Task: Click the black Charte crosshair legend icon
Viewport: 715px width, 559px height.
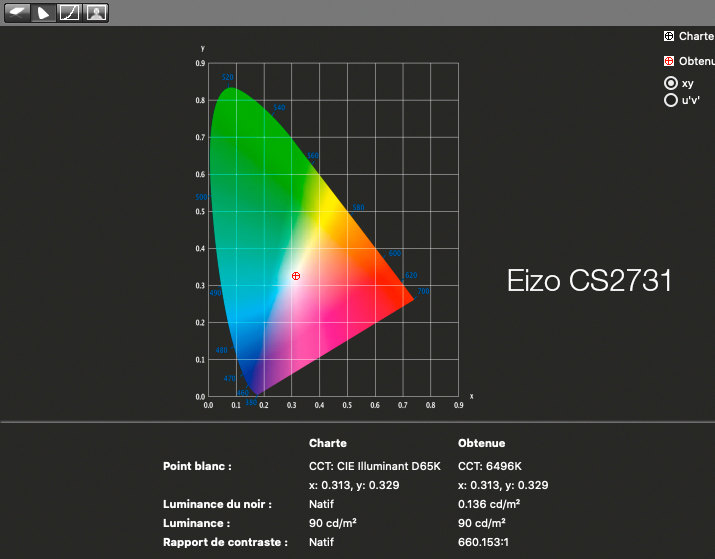Action: [x=669, y=36]
